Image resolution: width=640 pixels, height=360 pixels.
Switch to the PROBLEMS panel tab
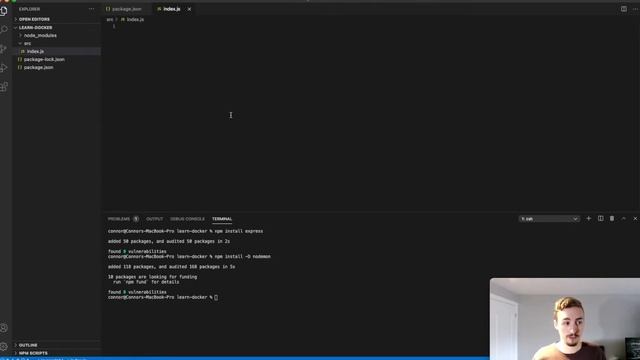[x=122, y=219]
